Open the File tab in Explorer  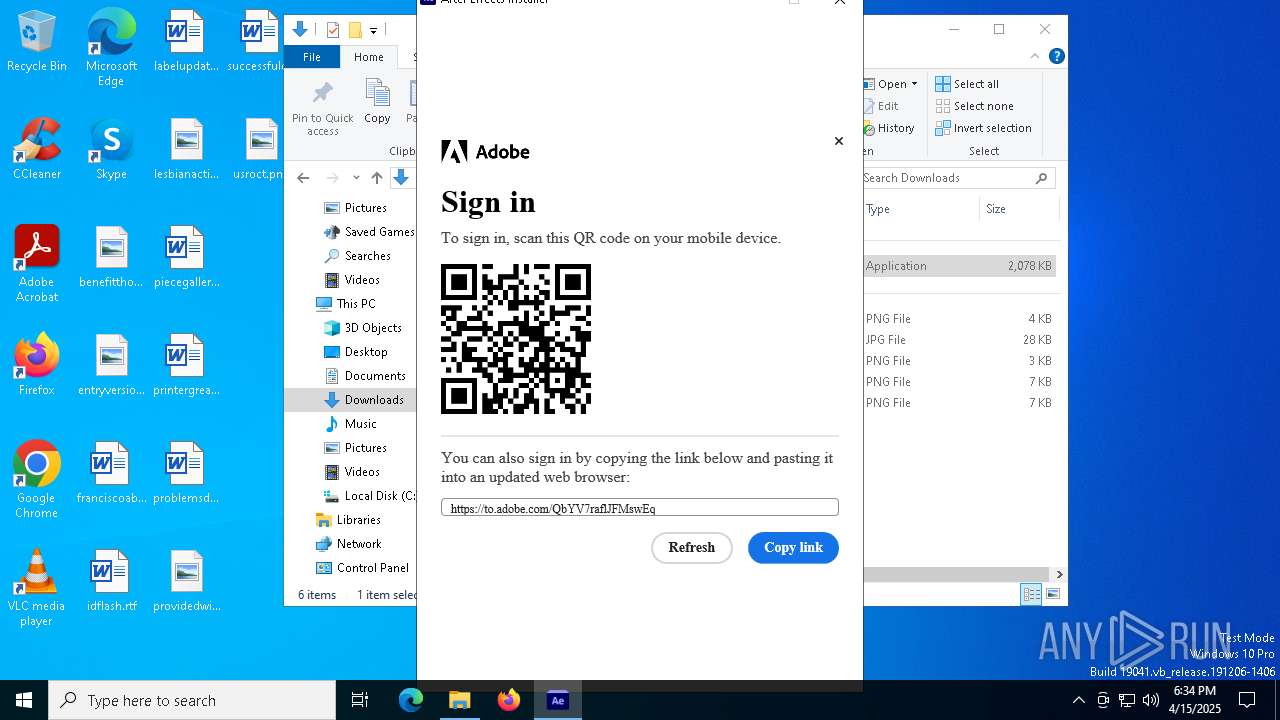point(312,57)
